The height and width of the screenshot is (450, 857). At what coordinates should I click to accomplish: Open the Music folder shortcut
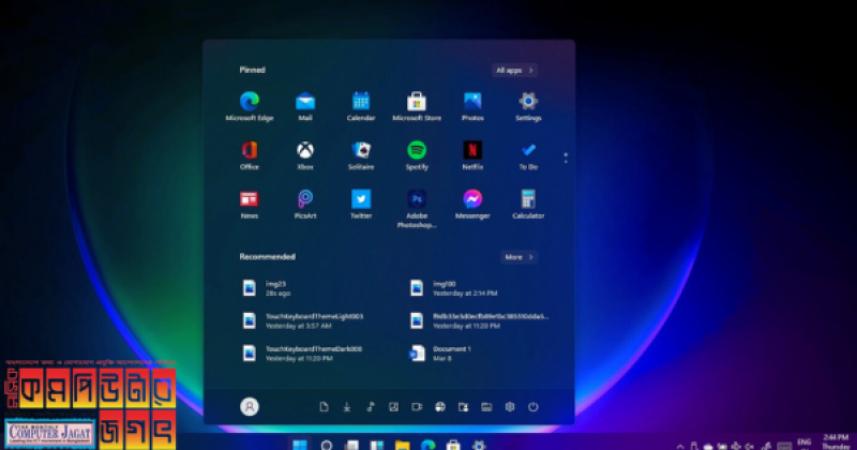pos(371,407)
